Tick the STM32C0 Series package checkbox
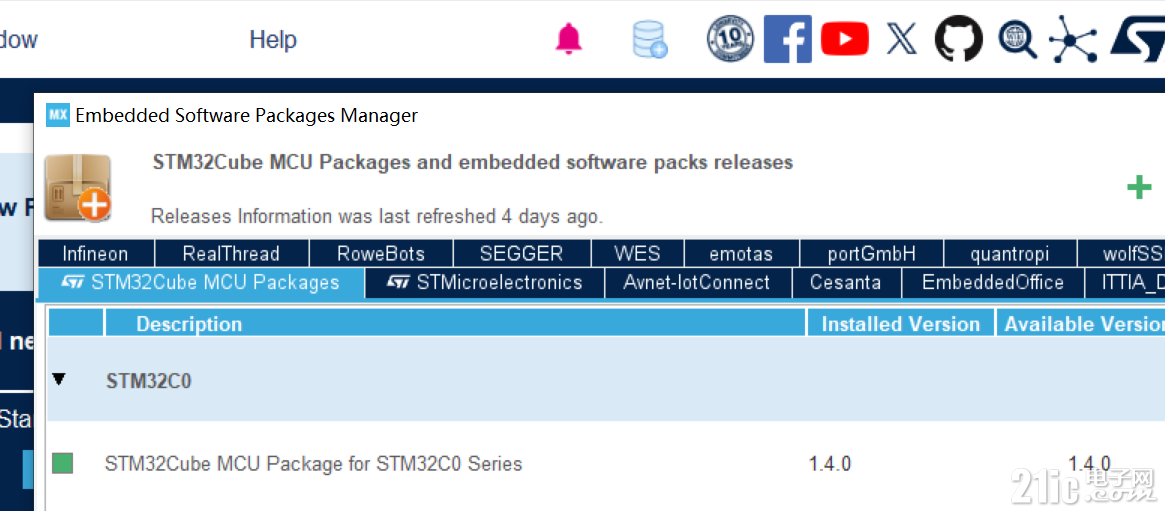Image resolution: width=1165 pixels, height=511 pixels. click(x=62, y=463)
